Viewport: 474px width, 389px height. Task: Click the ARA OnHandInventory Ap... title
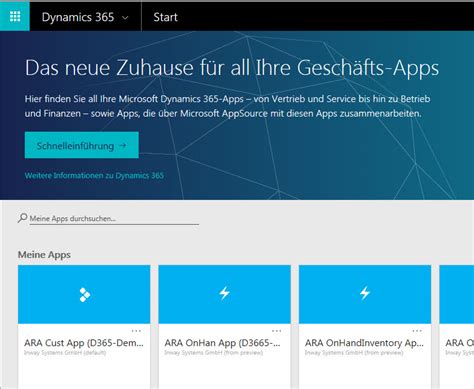point(364,343)
